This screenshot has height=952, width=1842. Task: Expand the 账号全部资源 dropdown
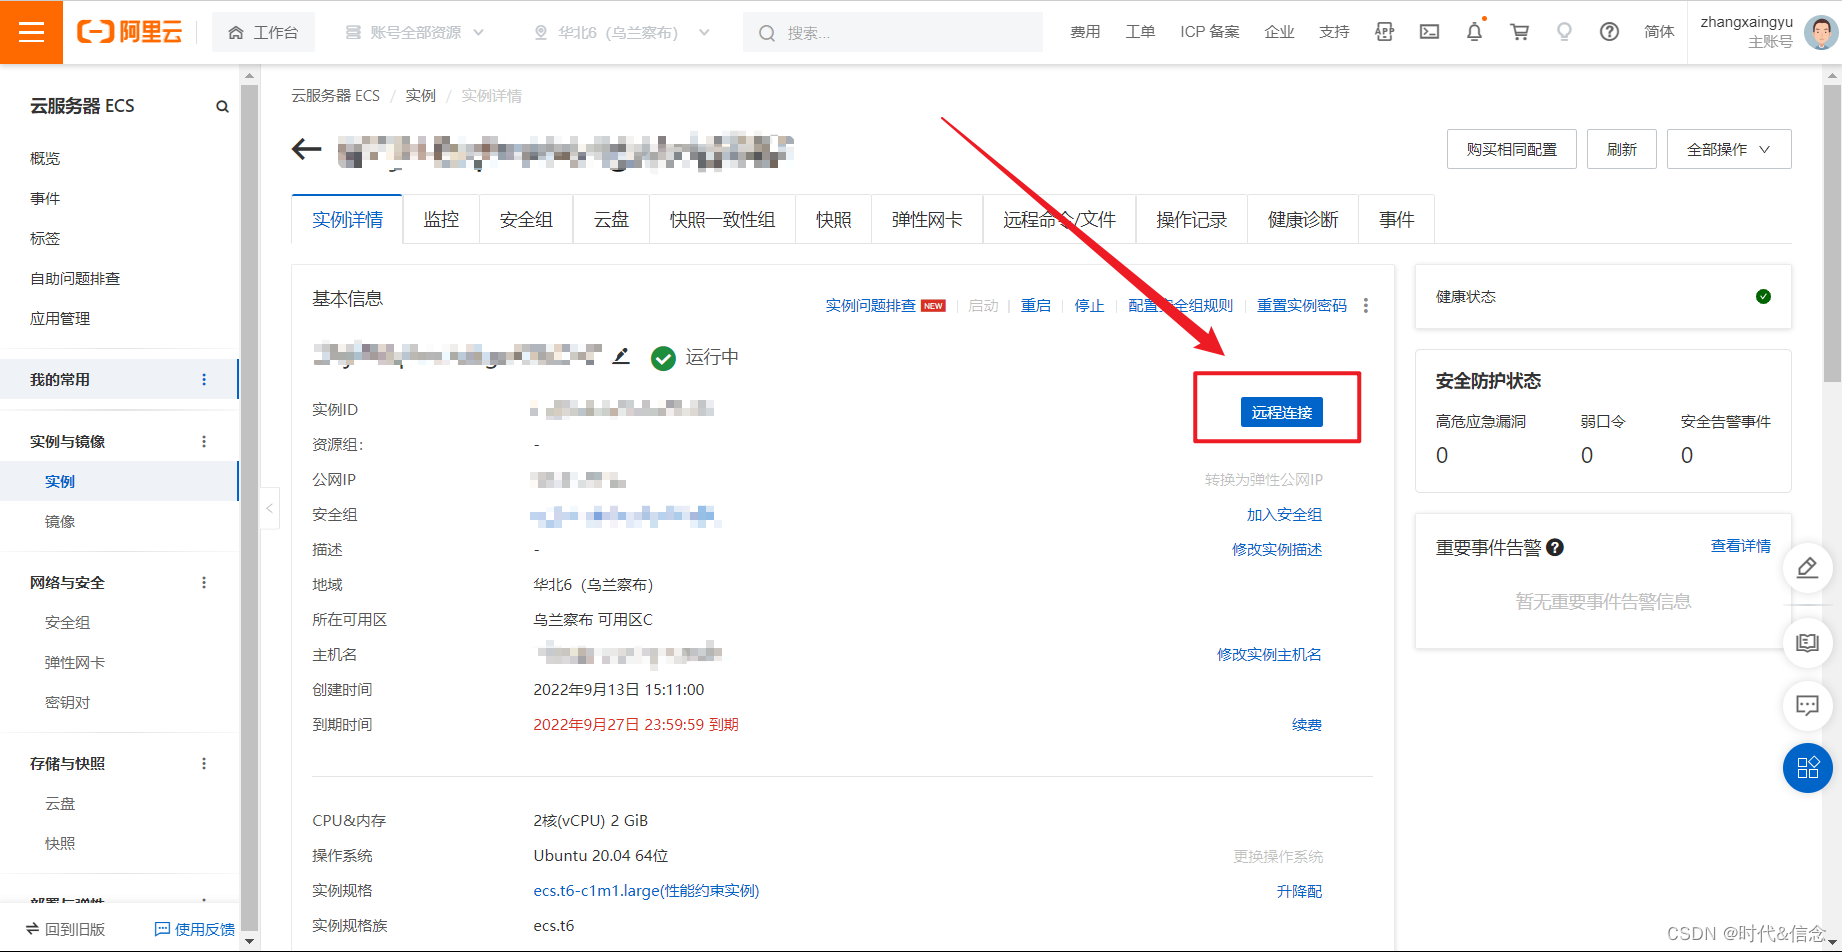click(415, 32)
